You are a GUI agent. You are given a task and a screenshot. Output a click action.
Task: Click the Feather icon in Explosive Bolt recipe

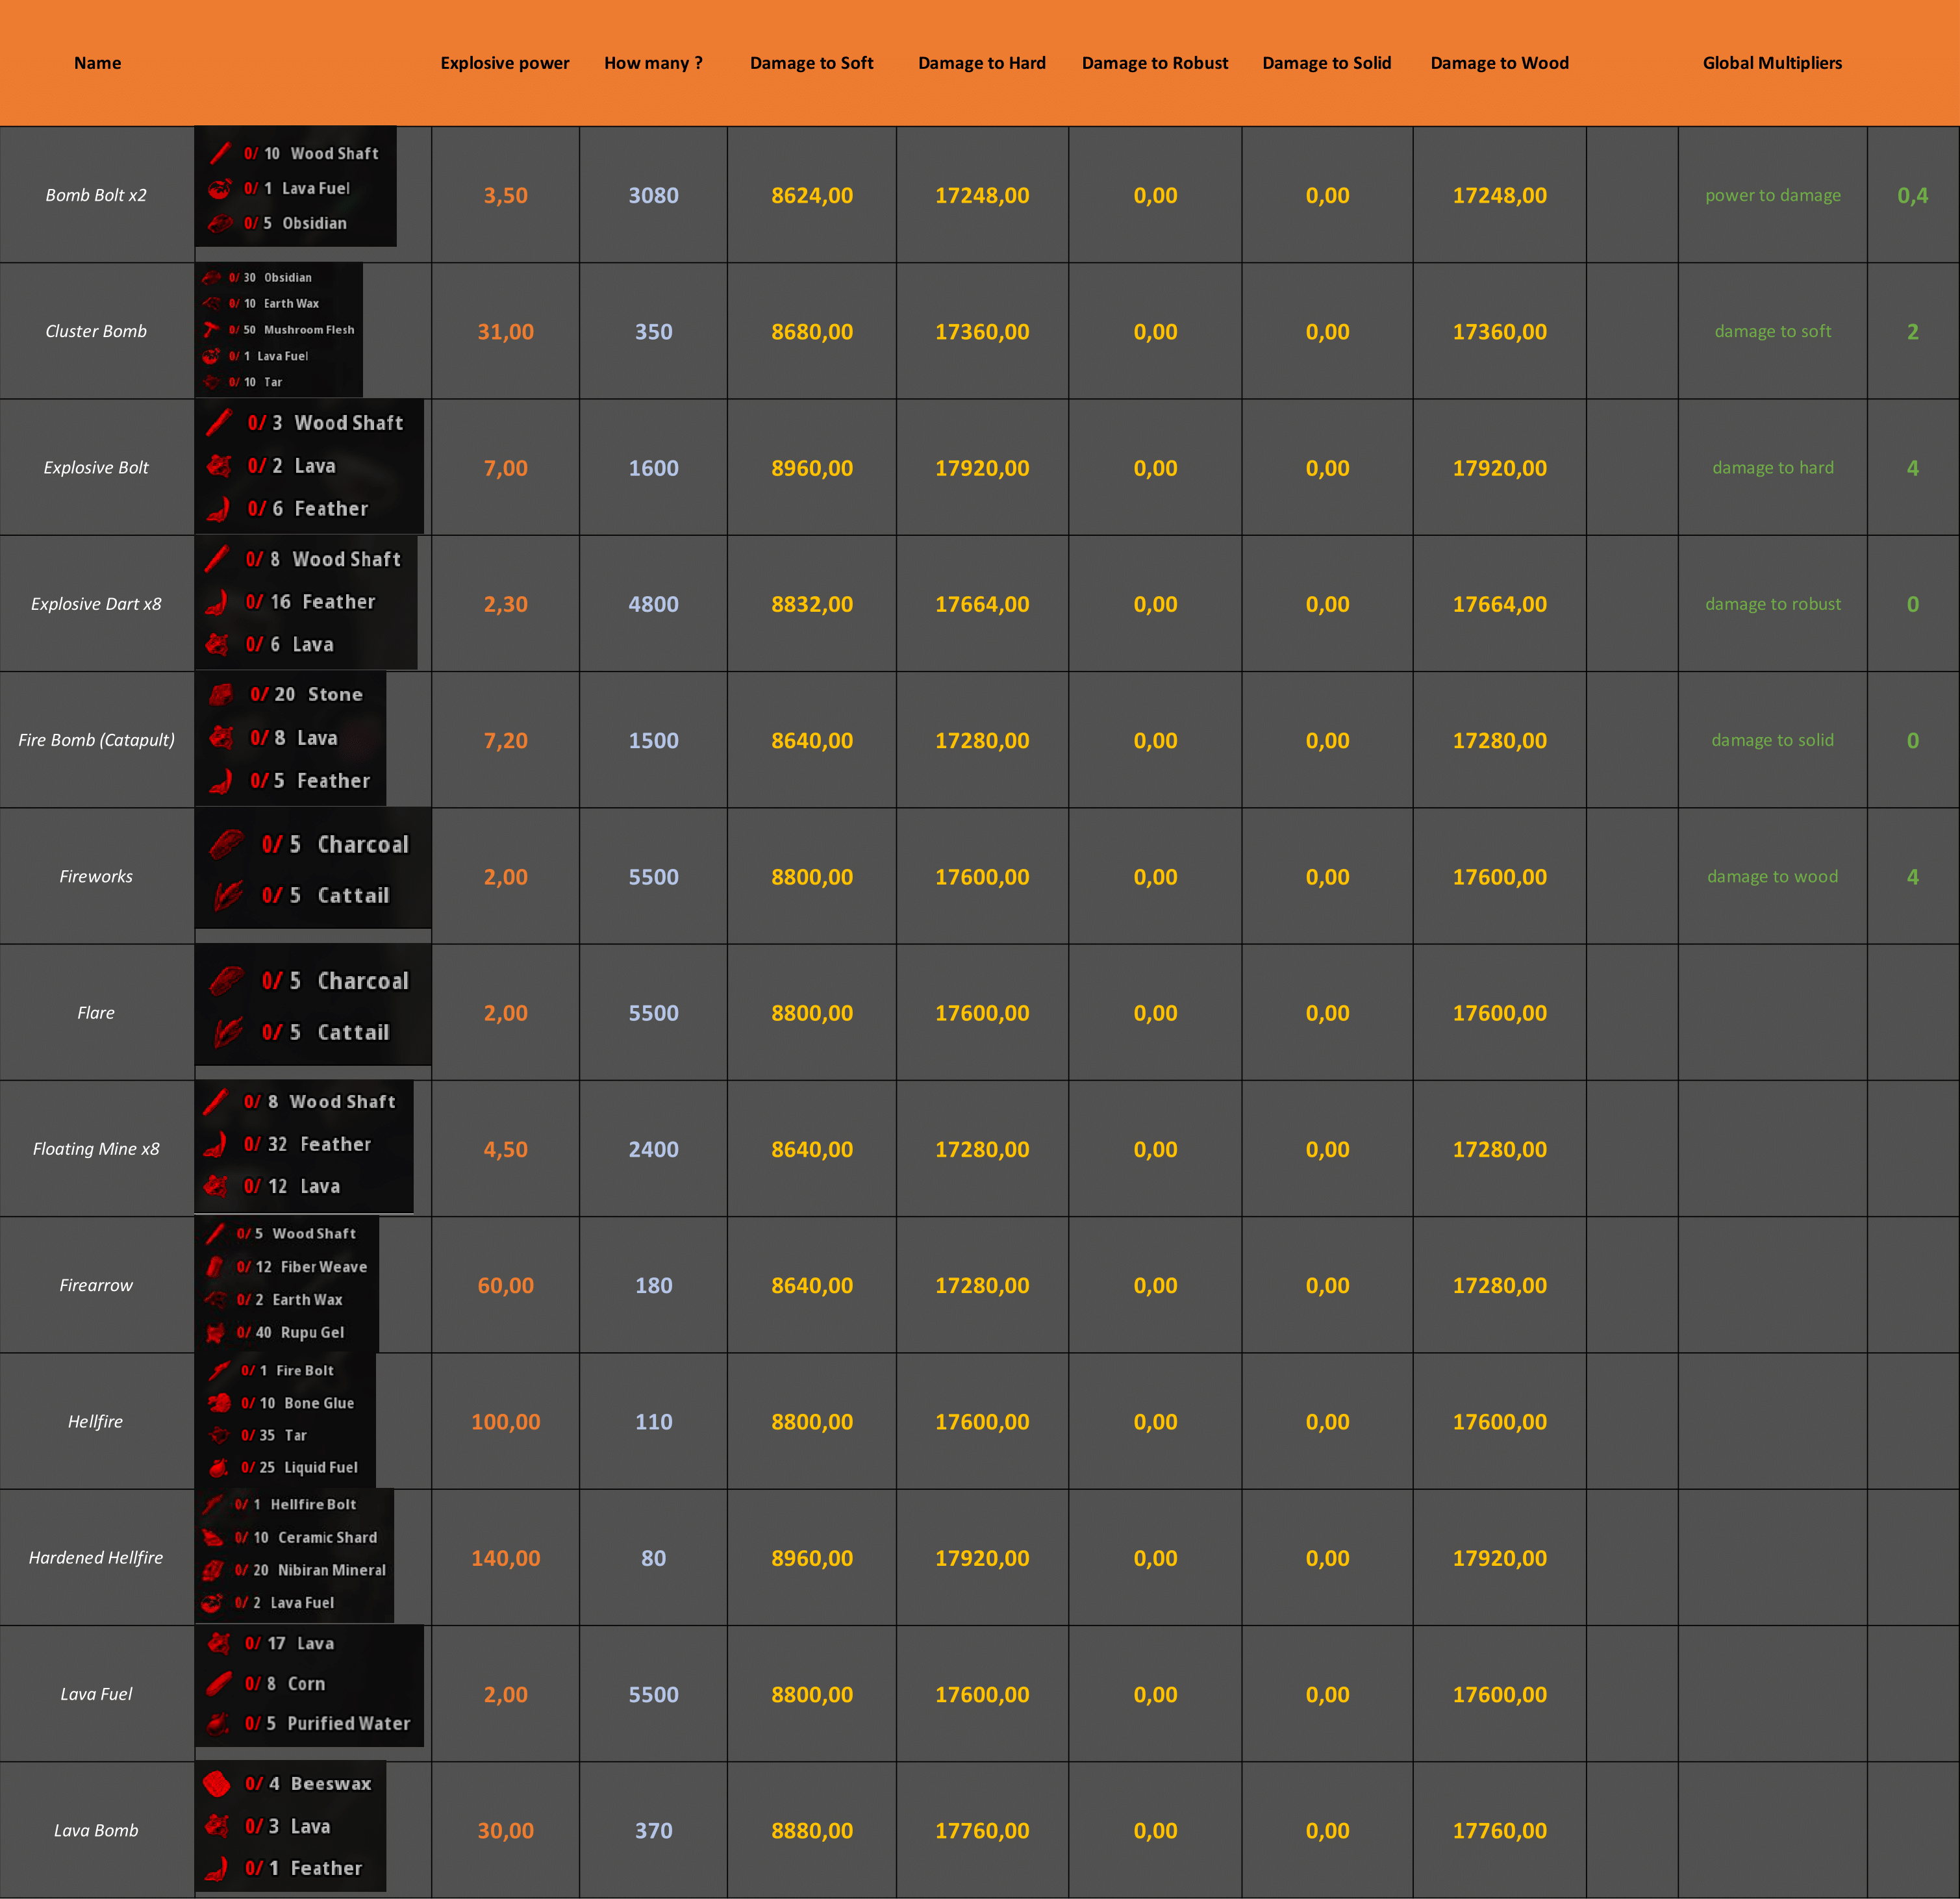pyautogui.click(x=219, y=509)
